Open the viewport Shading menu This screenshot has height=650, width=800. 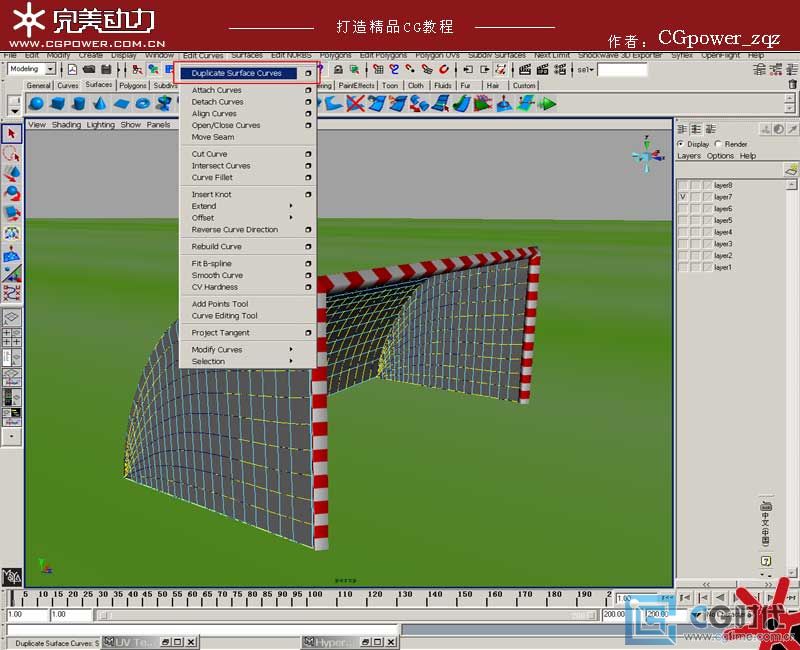[x=66, y=124]
